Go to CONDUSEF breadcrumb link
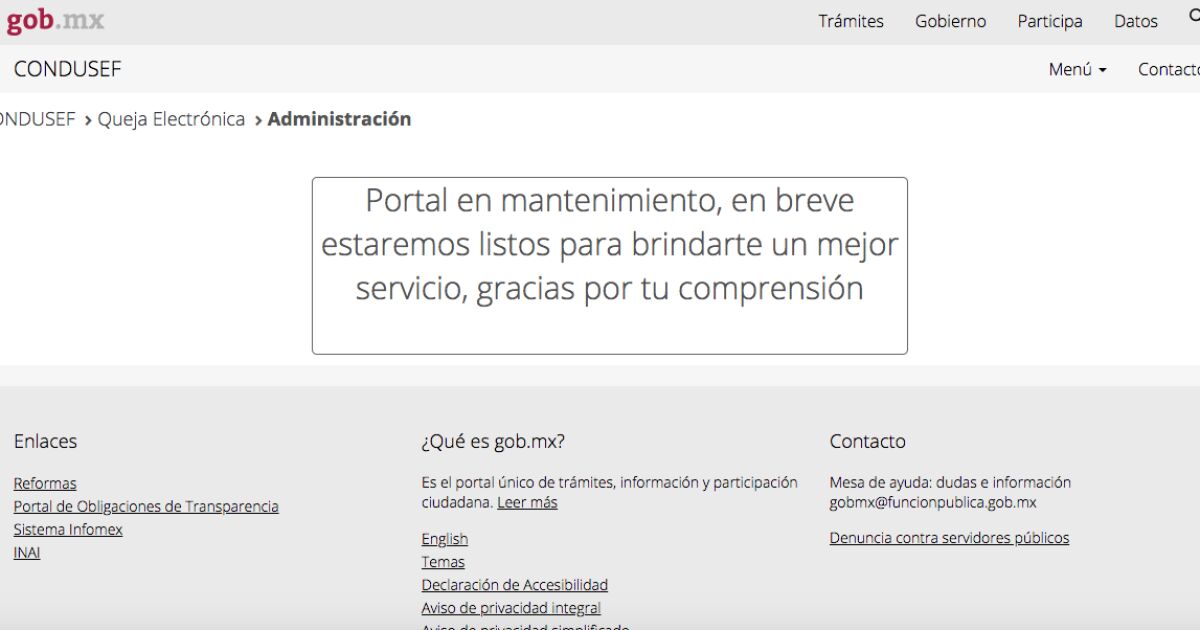The width and height of the screenshot is (1200, 630). pyautogui.click(x=37, y=119)
